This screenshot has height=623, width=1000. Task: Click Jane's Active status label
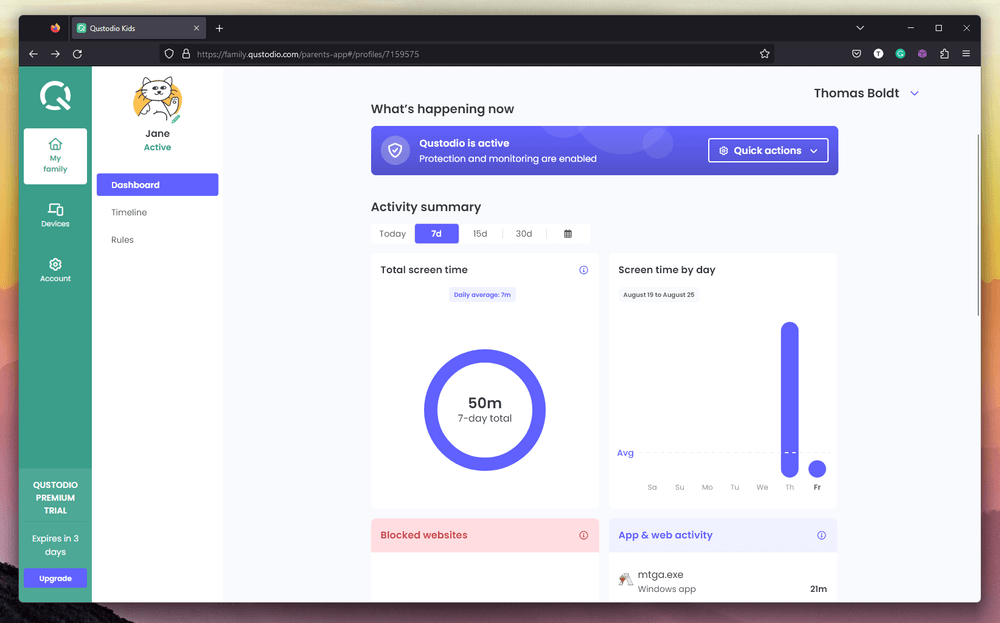click(158, 147)
